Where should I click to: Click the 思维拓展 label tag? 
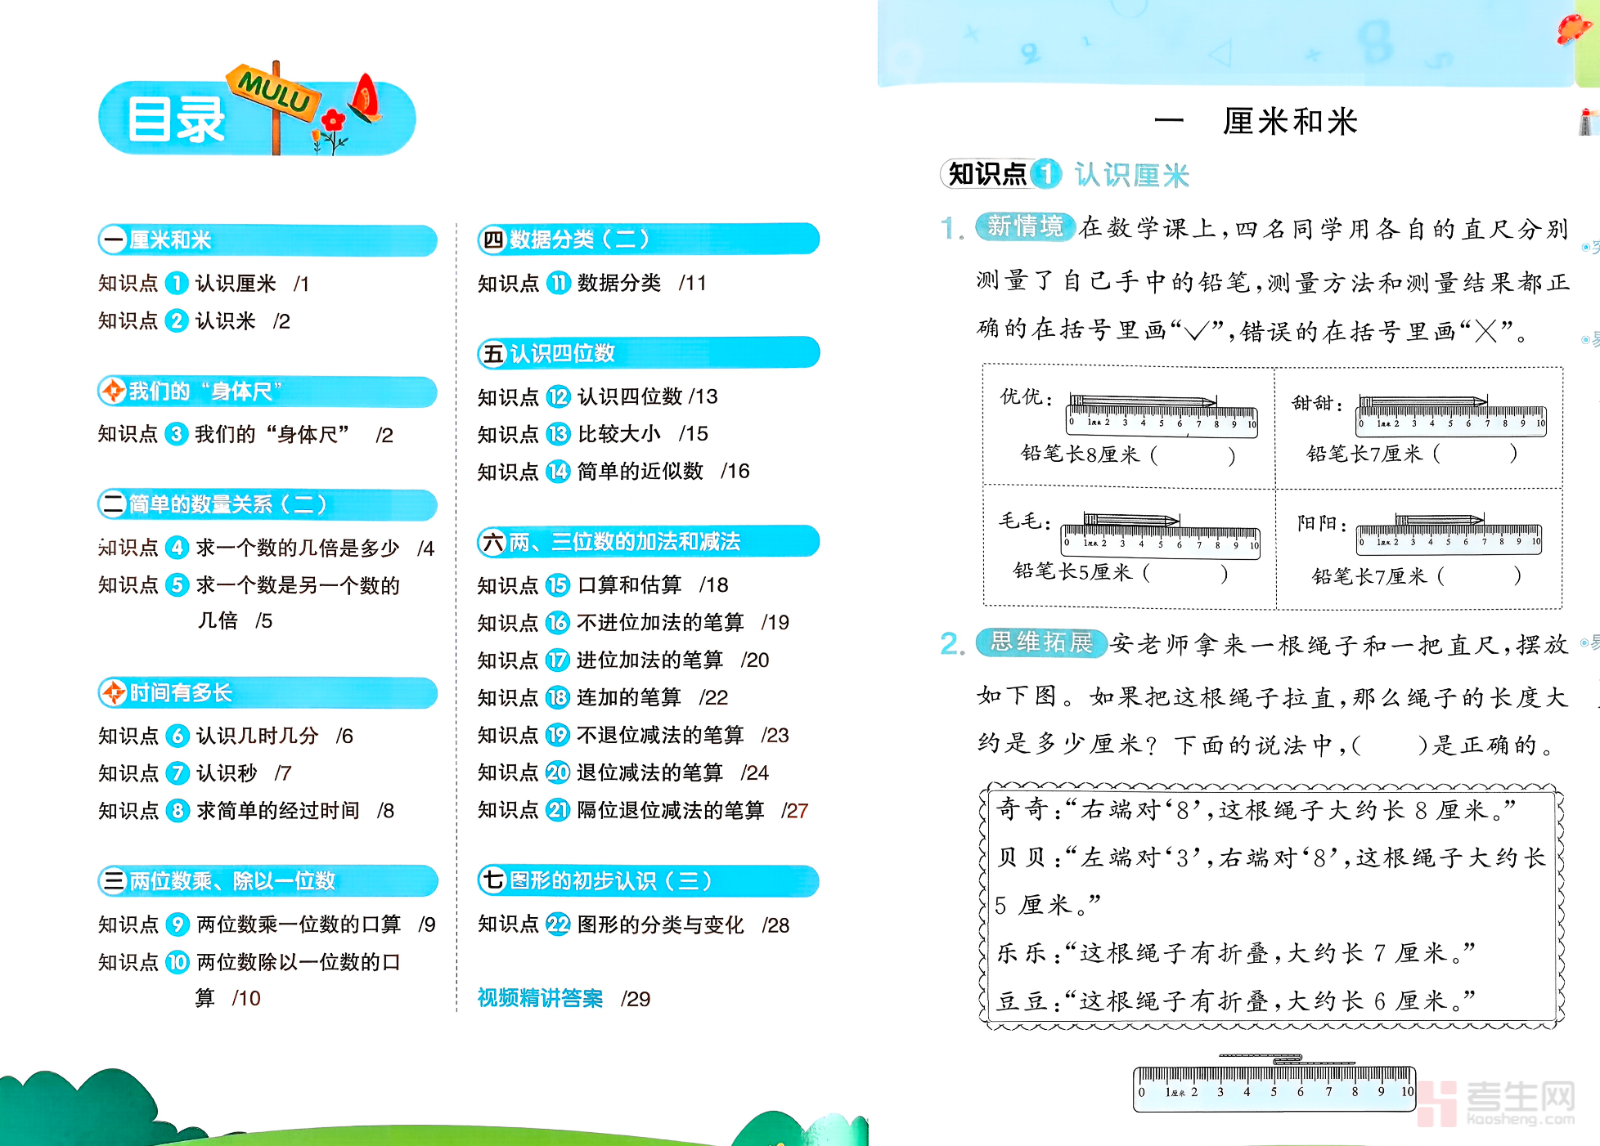click(x=1041, y=643)
